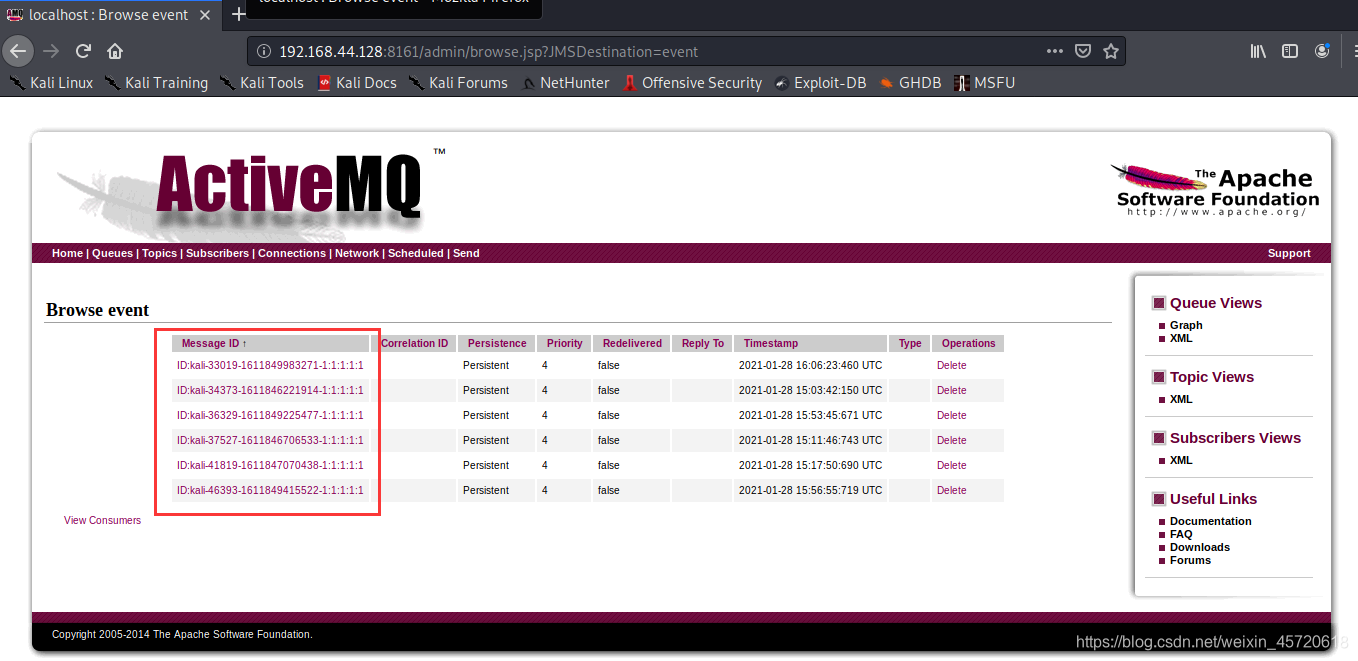Open message ID:kali-34373-1611846221914-1:1:1:1:1
The image size is (1358, 661).
(x=270, y=390)
